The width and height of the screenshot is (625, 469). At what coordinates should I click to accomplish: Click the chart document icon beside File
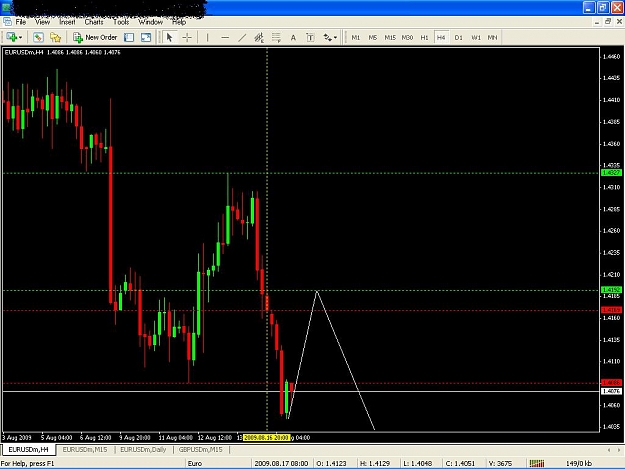point(7,22)
